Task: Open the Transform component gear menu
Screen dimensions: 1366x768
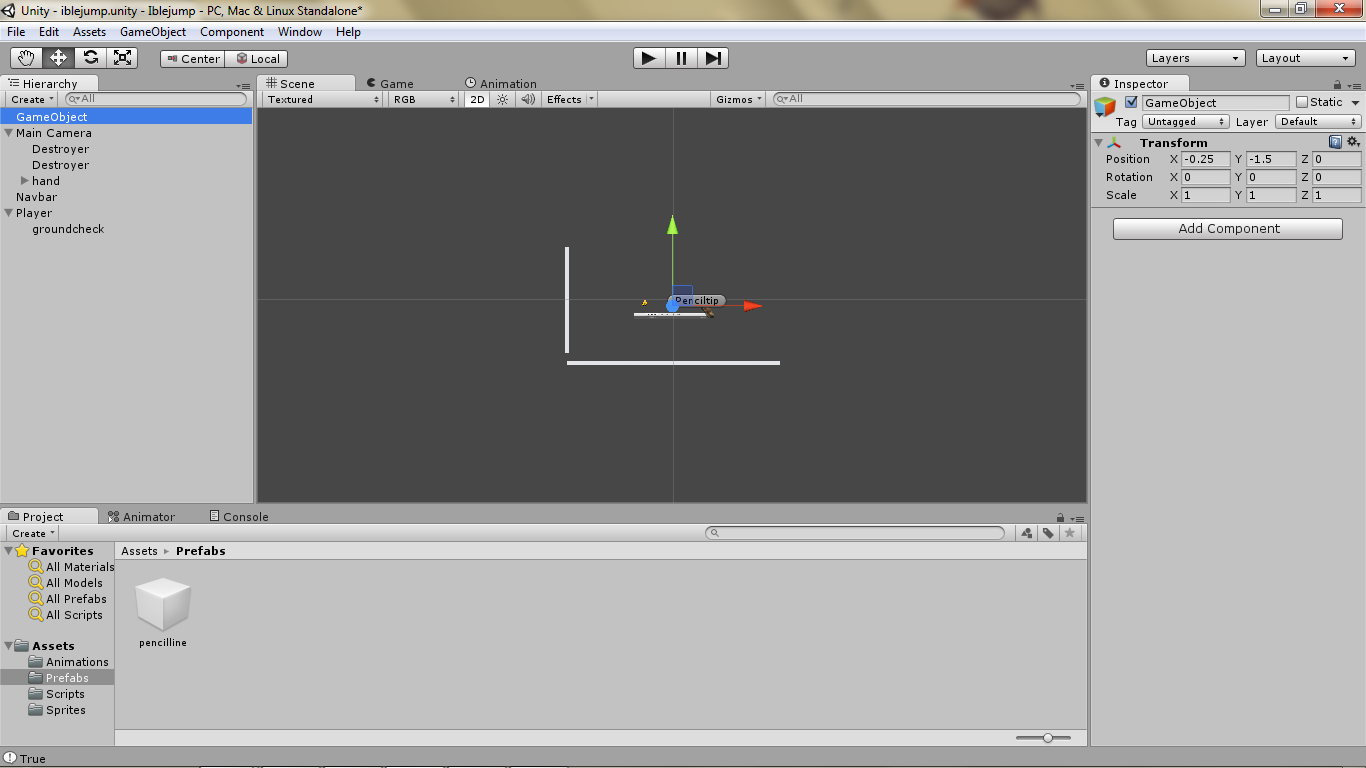Action: click(x=1353, y=142)
